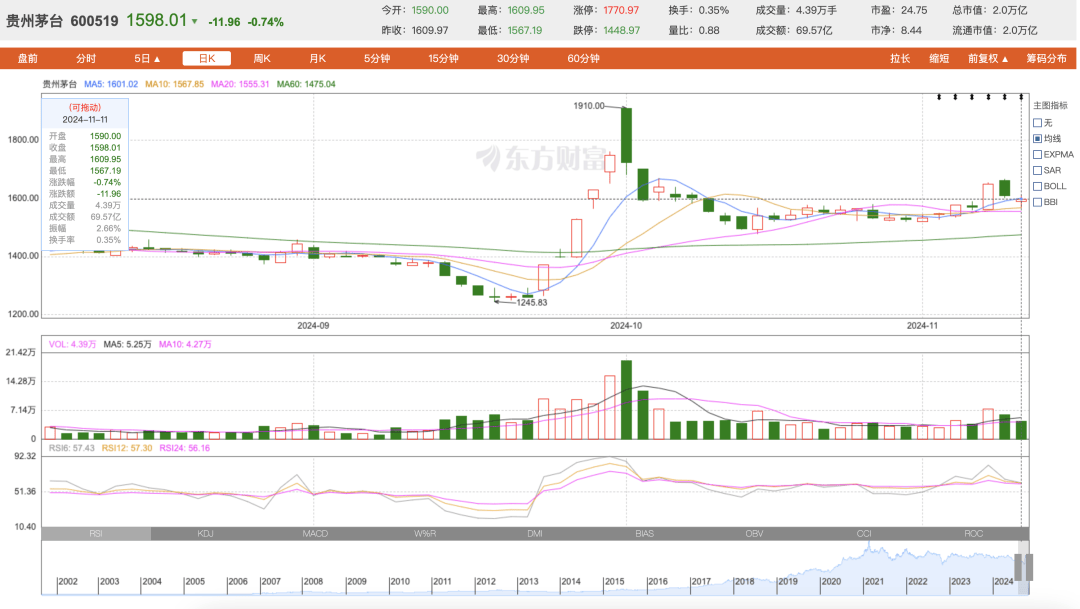The width and height of the screenshot is (1080, 609).
Task: Click the timeline range slider handle
Action: (1024, 567)
